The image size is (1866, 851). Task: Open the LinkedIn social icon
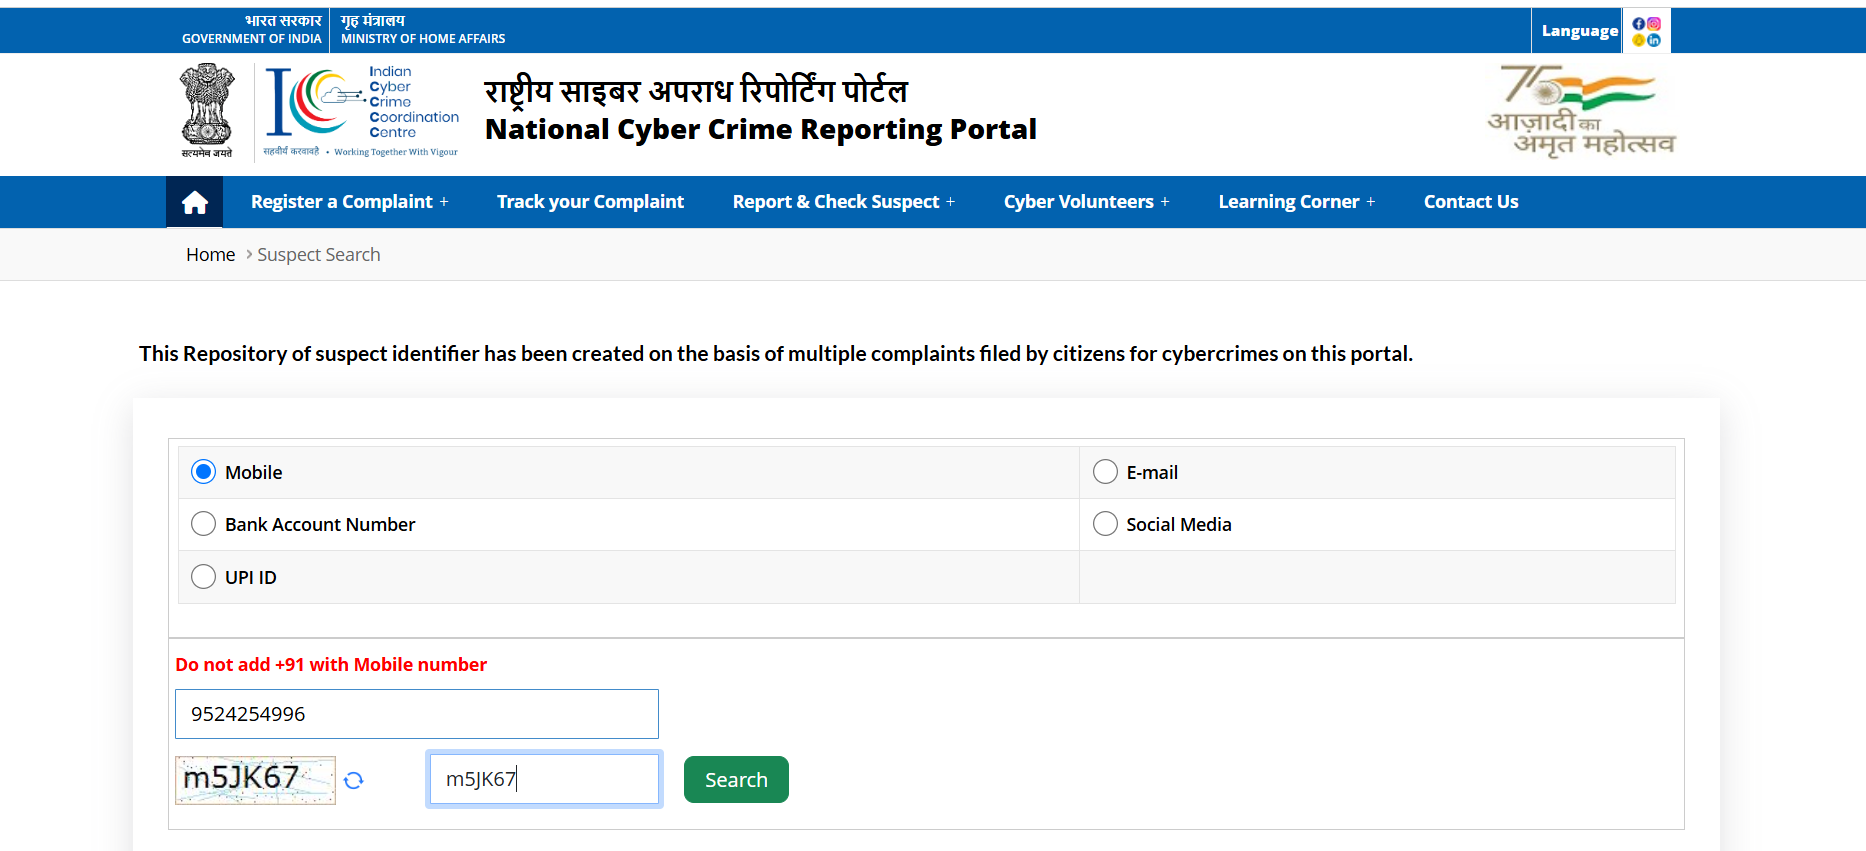(x=1654, y=40)
